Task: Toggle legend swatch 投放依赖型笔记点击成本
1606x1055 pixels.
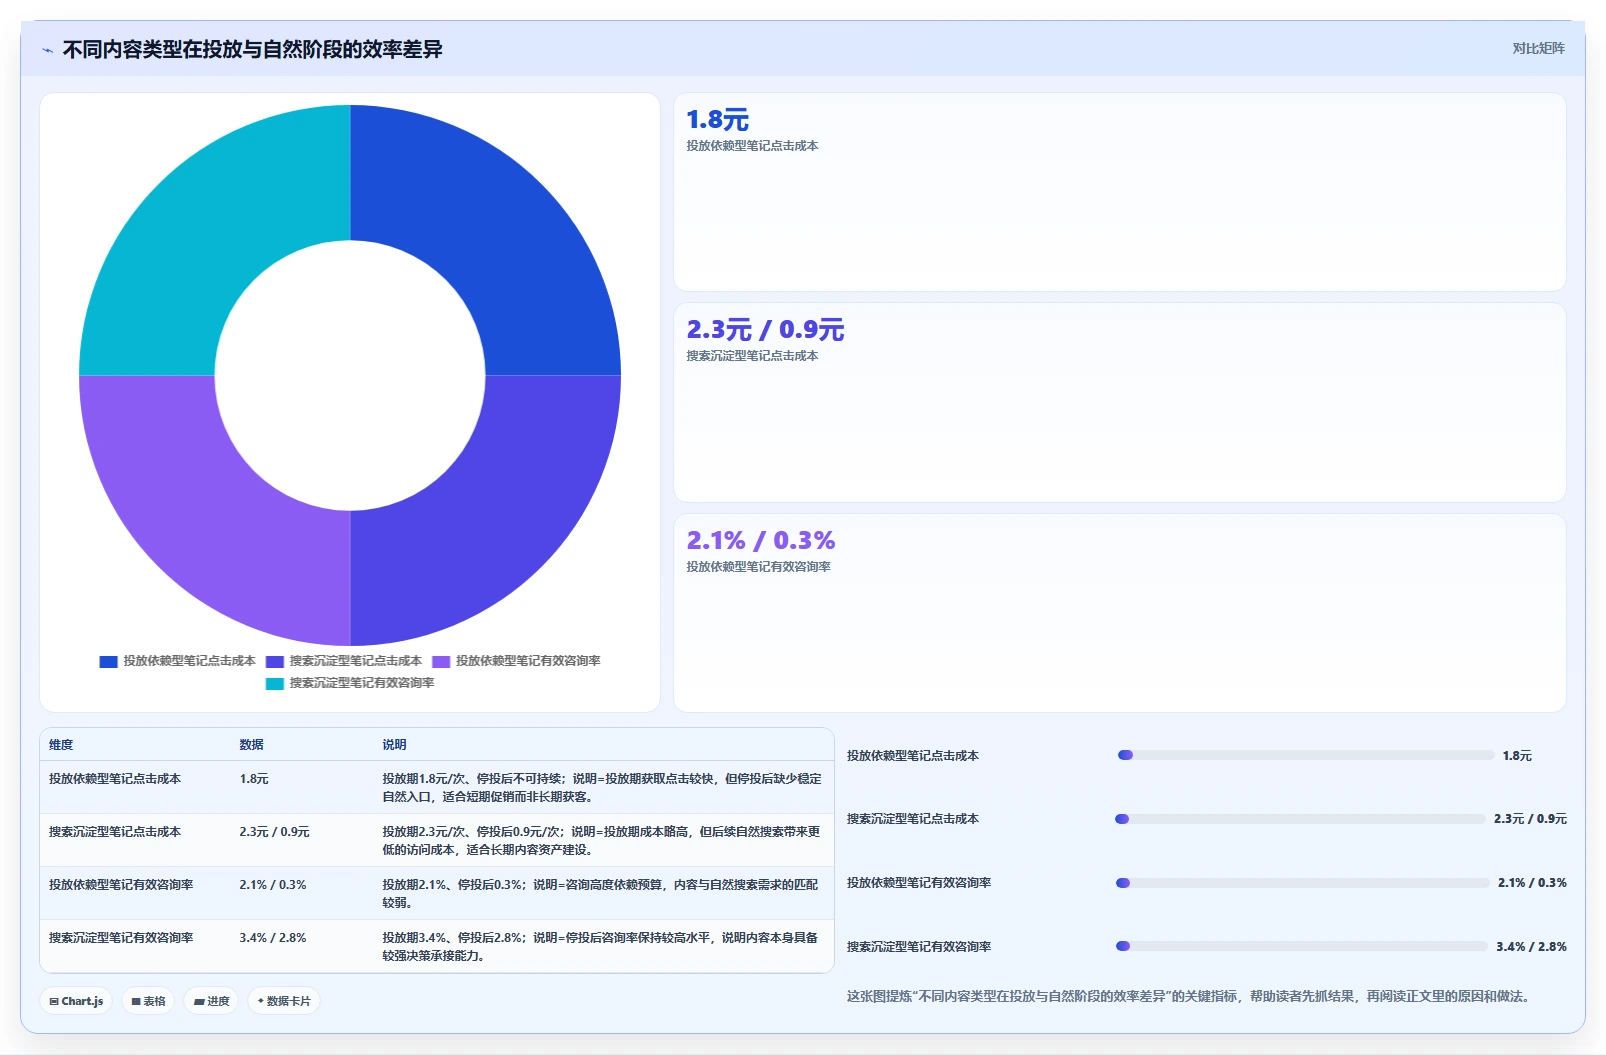Action: point(109,661)
